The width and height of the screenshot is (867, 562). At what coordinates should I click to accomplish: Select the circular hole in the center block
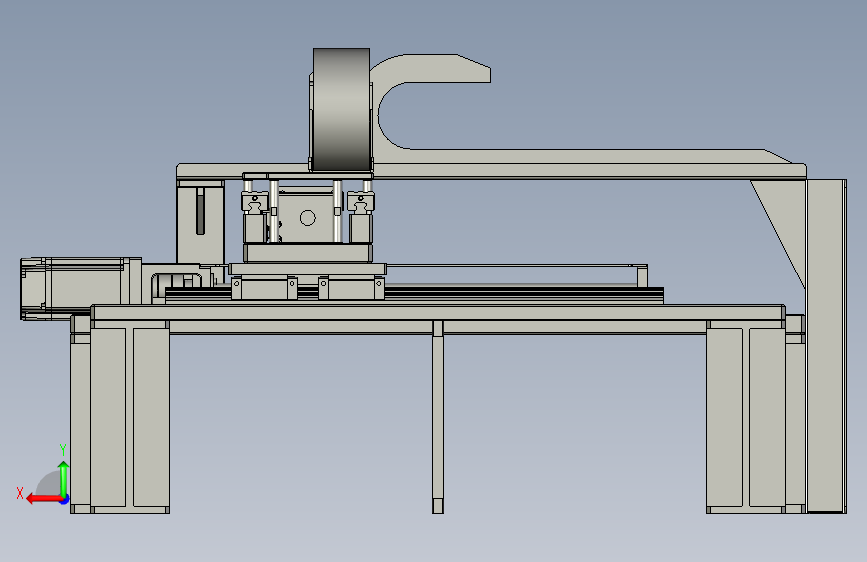point(307,218)
